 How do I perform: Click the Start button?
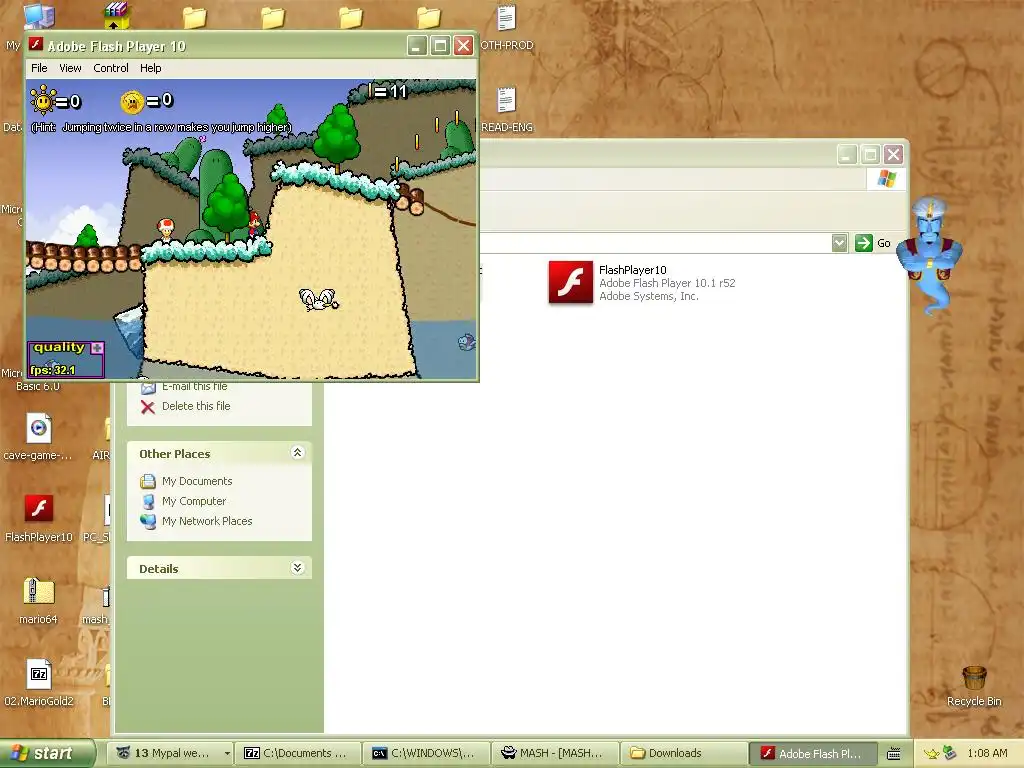48,753
